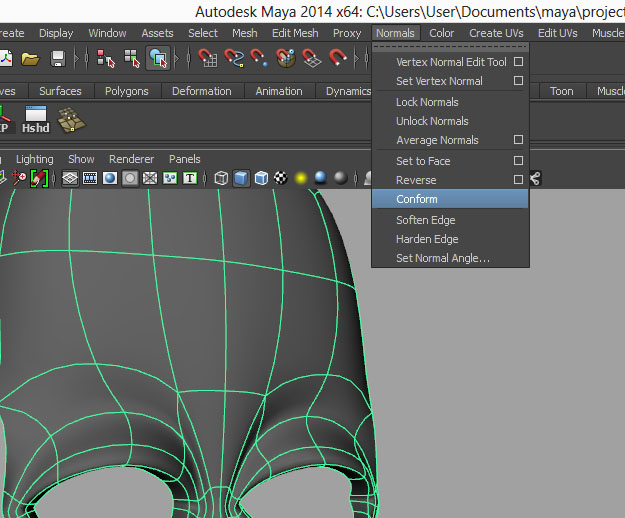The height and width of the screenshot is (518, 625).
Task: Open option box for Set Vertex Normal
Action: 518,81
